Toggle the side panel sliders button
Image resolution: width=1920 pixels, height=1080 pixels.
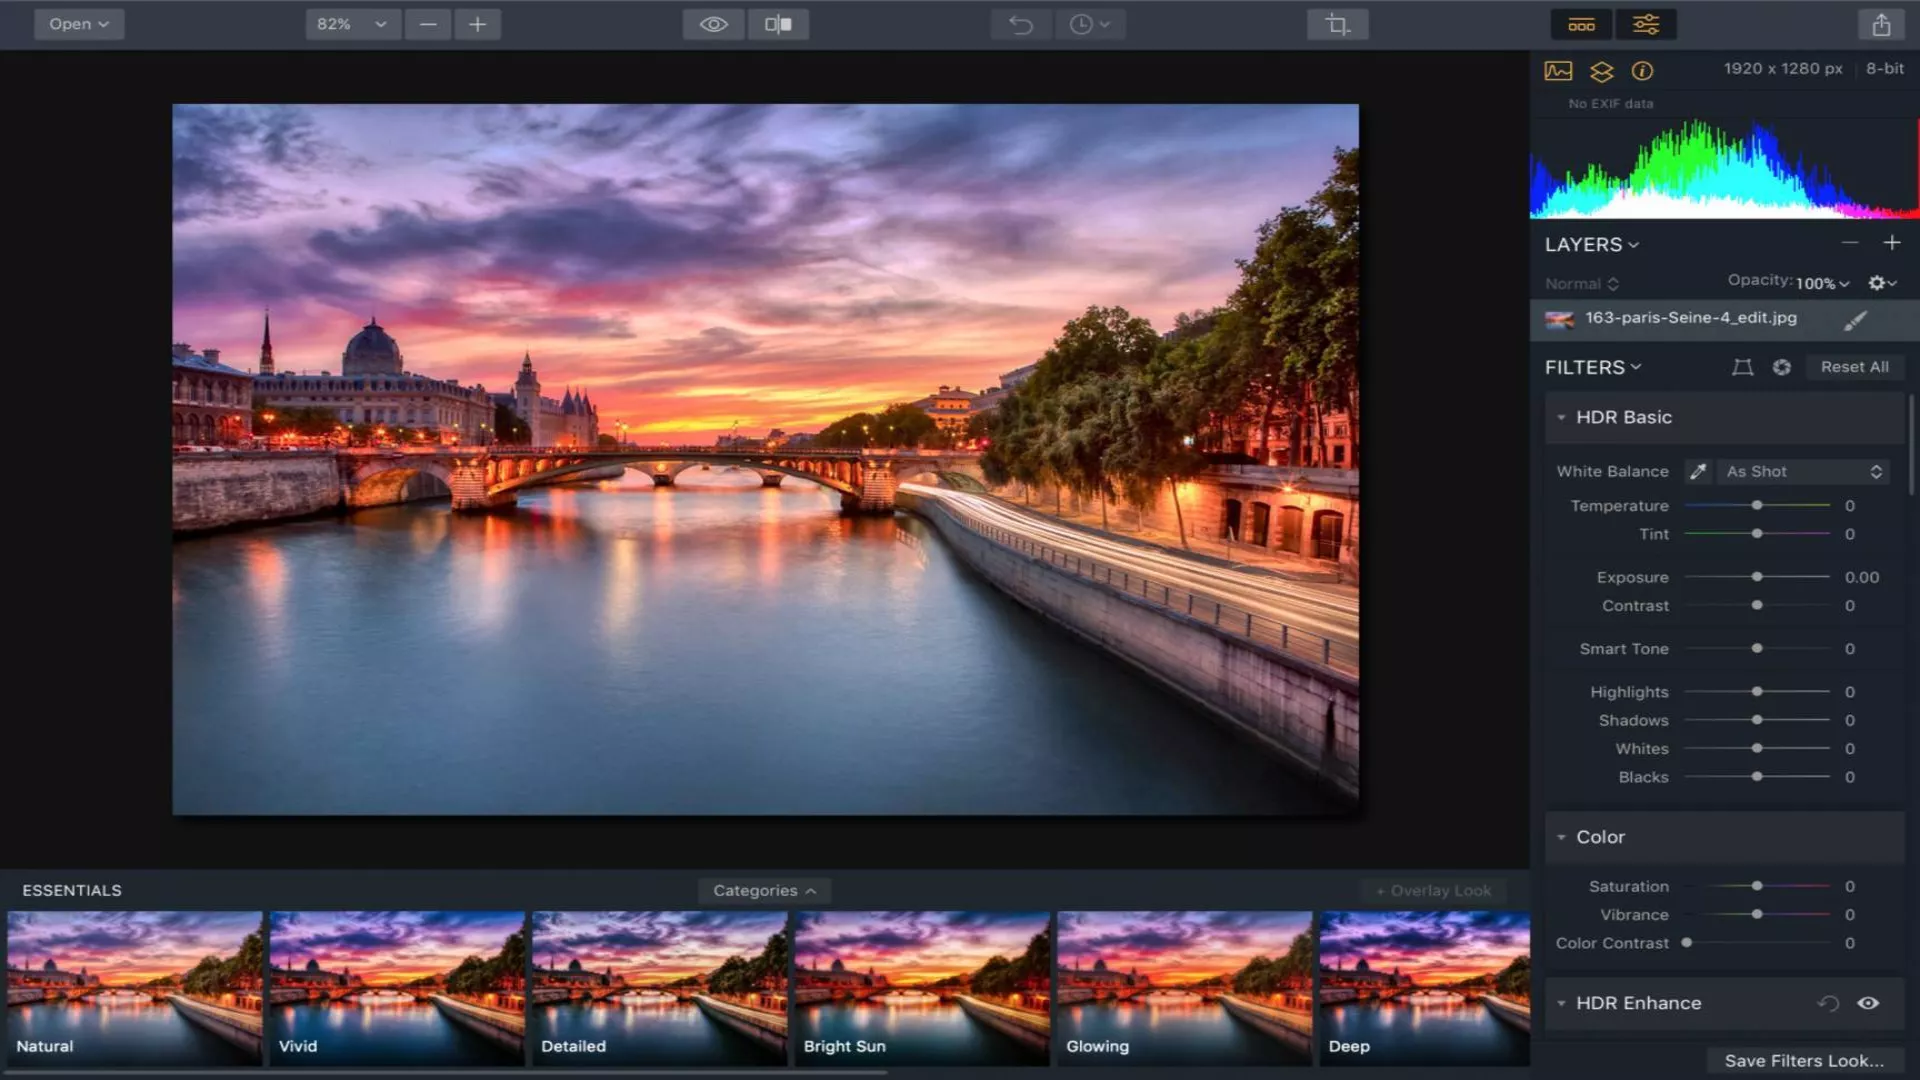[x=1646, y=24]
